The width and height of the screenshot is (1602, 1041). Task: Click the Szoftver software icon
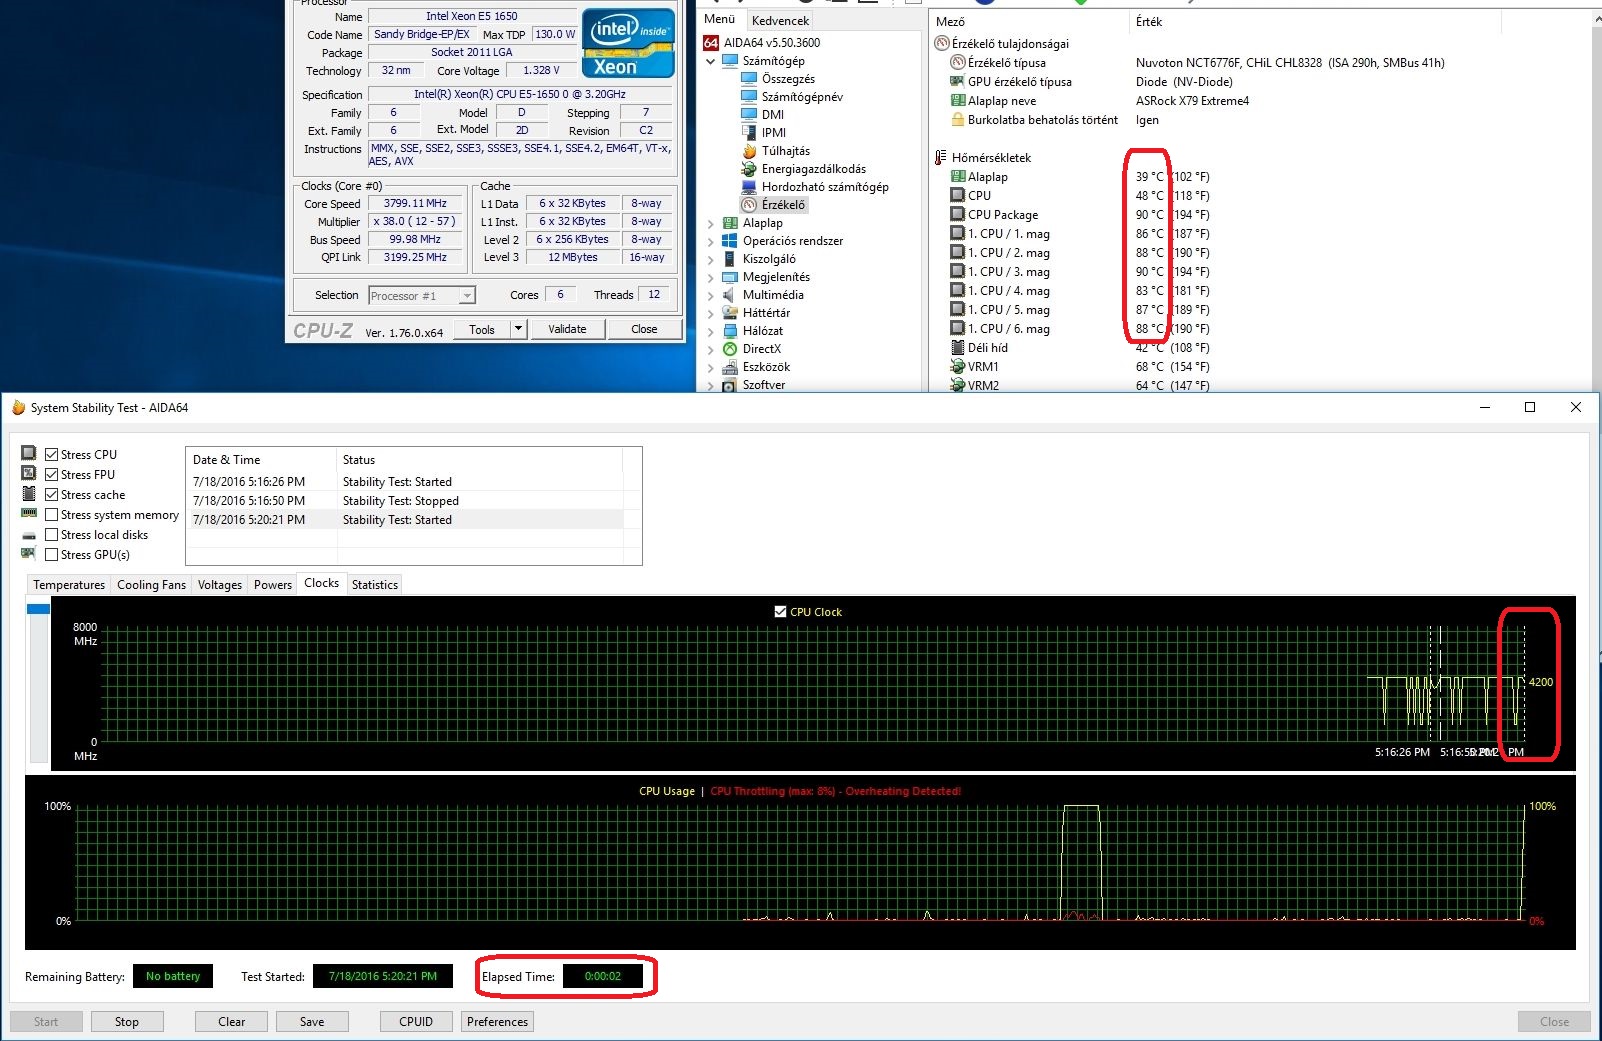tap(730, 385)
